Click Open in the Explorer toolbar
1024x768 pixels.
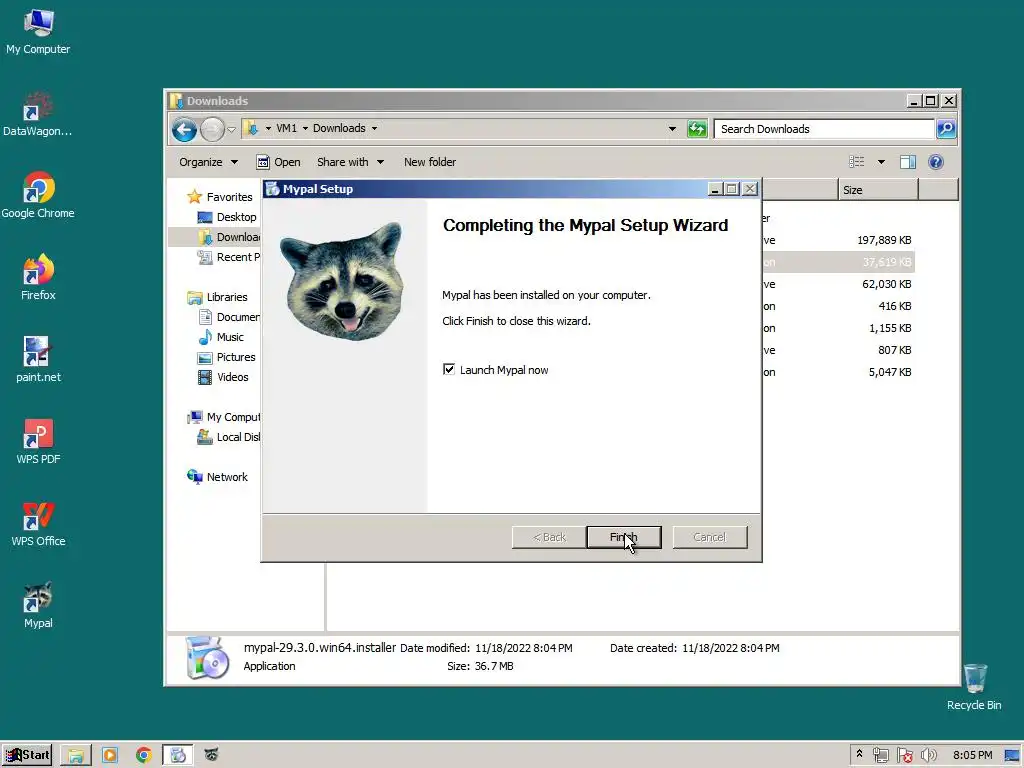pos(278,162)
